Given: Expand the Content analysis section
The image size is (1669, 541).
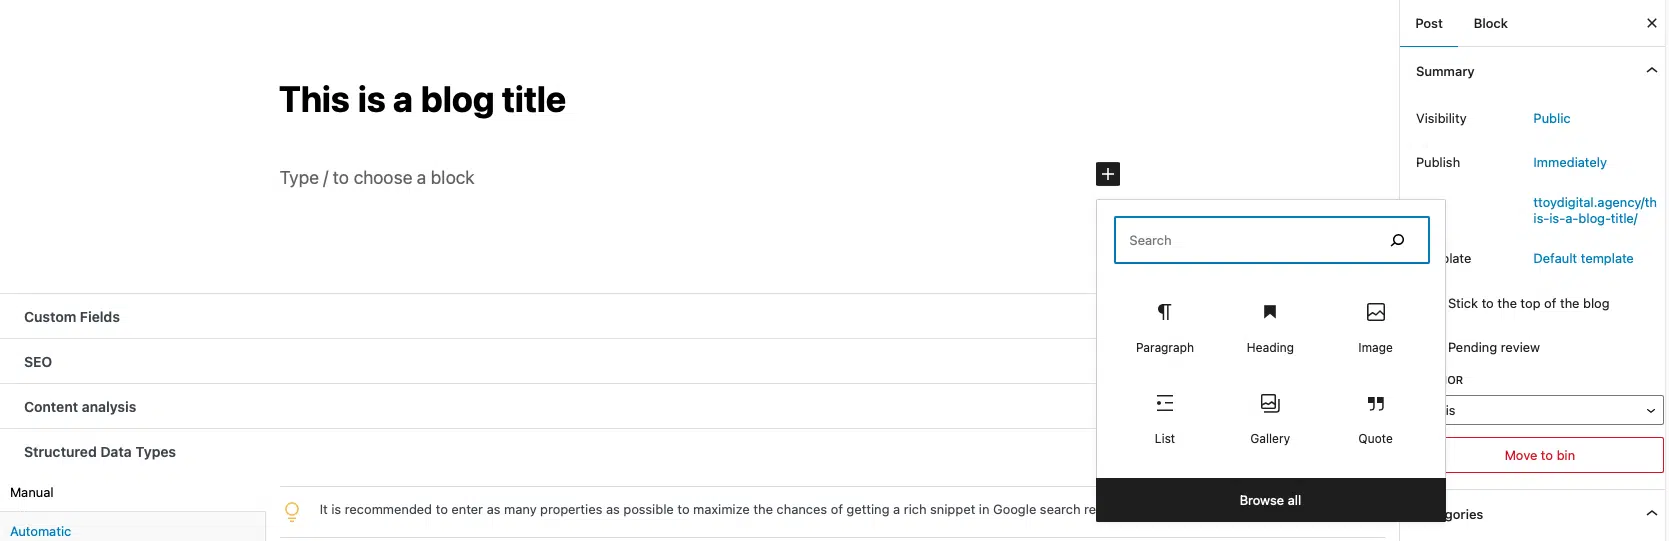Looking at the screenshot, I should pyautogui.click(x=548, y=407).
